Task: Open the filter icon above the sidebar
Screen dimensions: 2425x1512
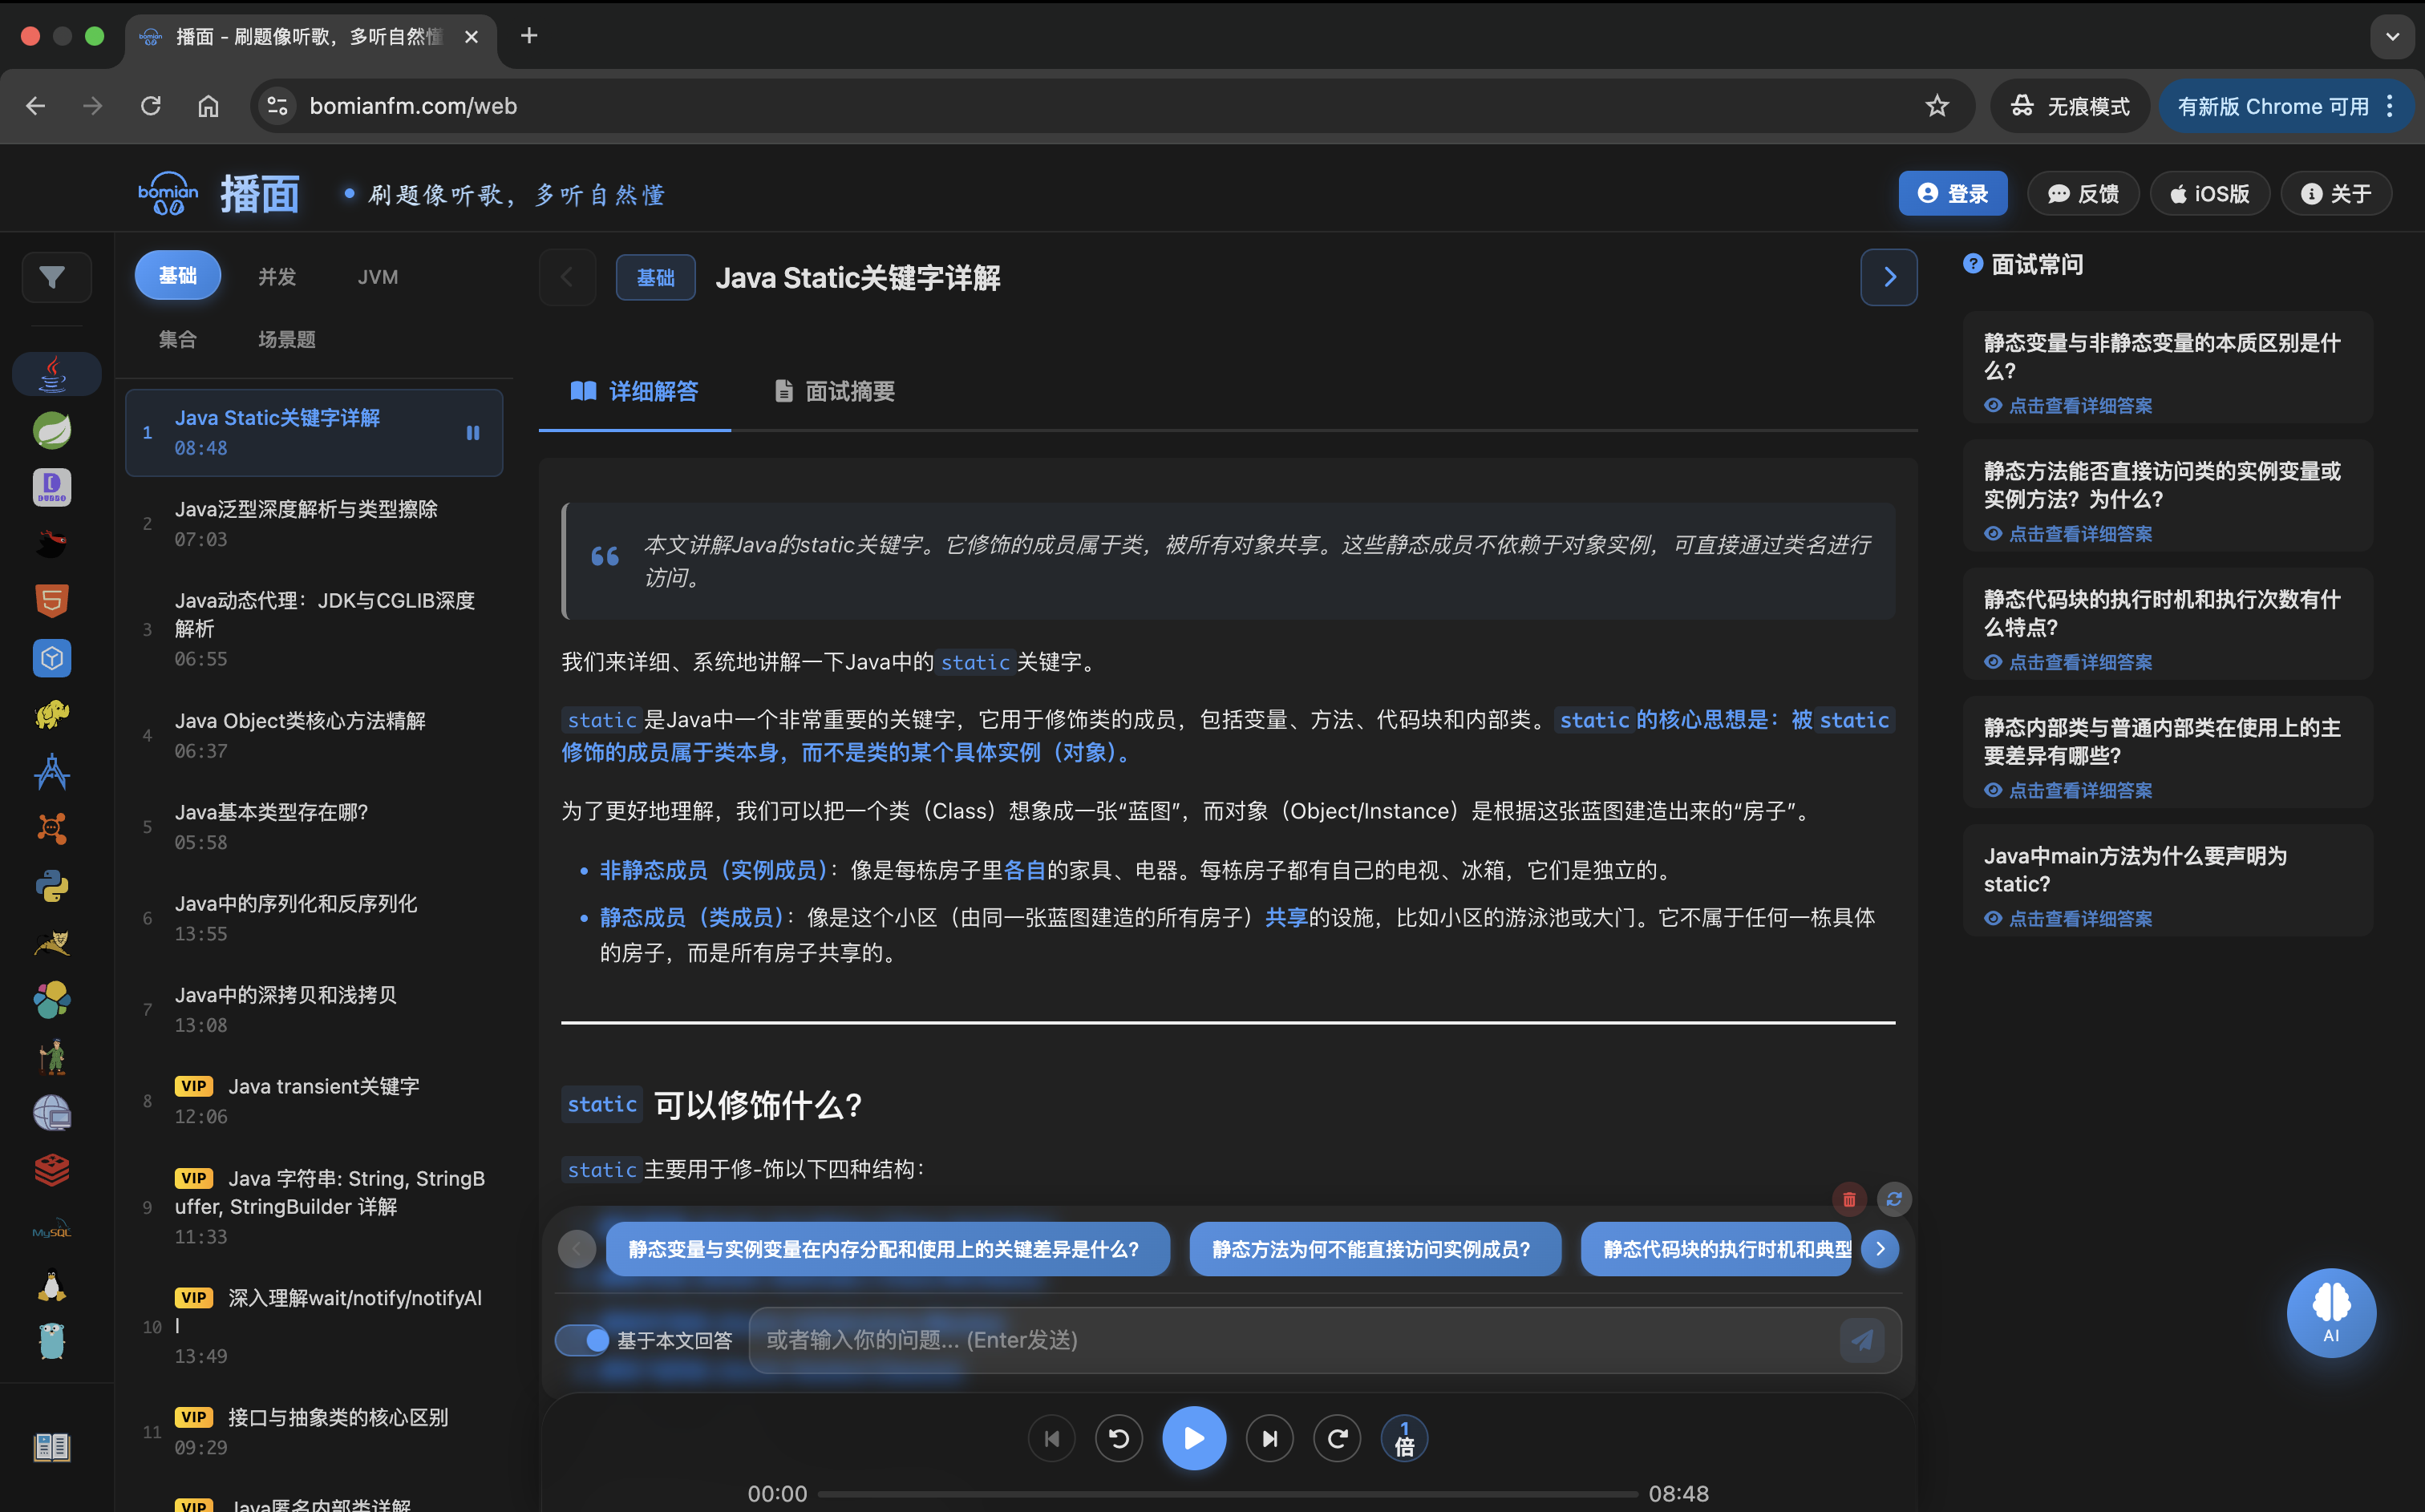Action: 55,277
